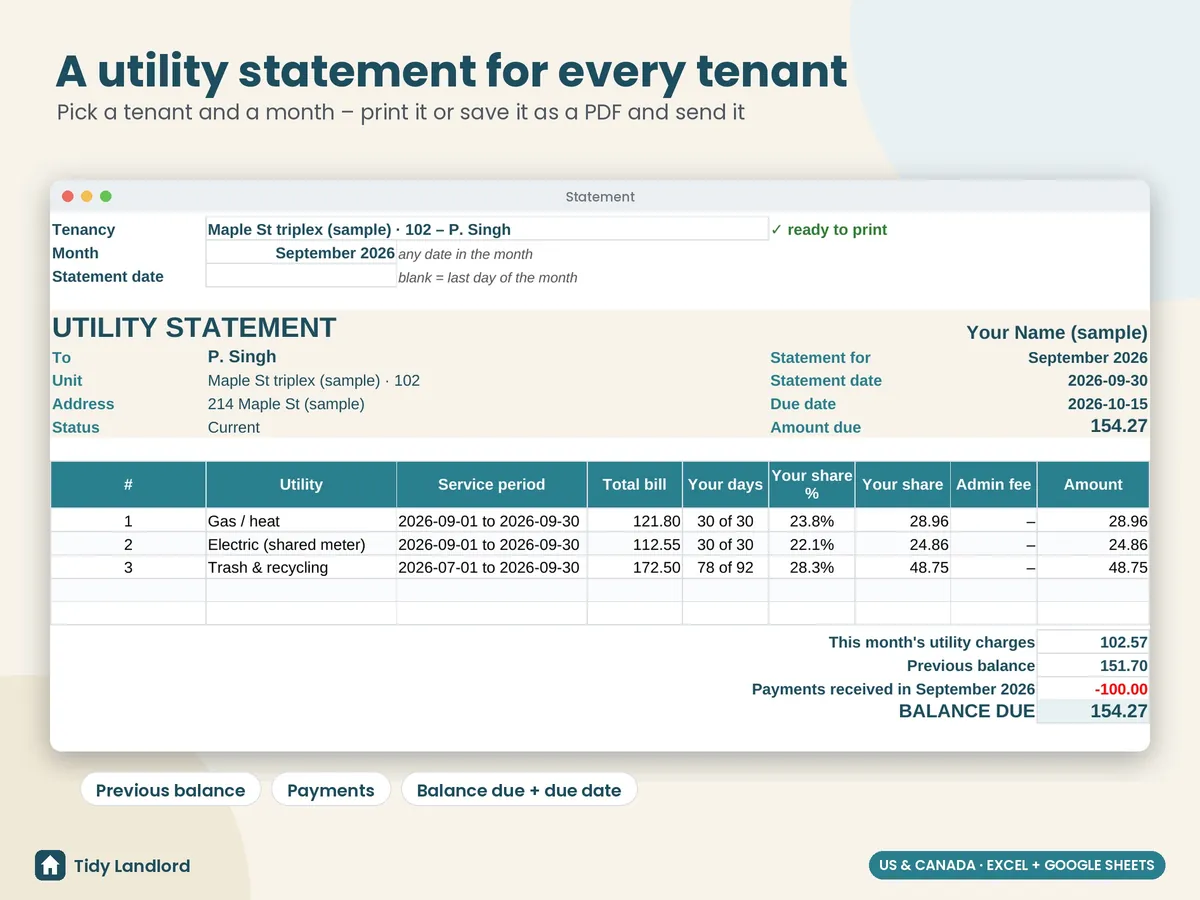Click the Amount due value near Due date
This screenshot has width=1200, height=900.
click(x=1119, y=426)
